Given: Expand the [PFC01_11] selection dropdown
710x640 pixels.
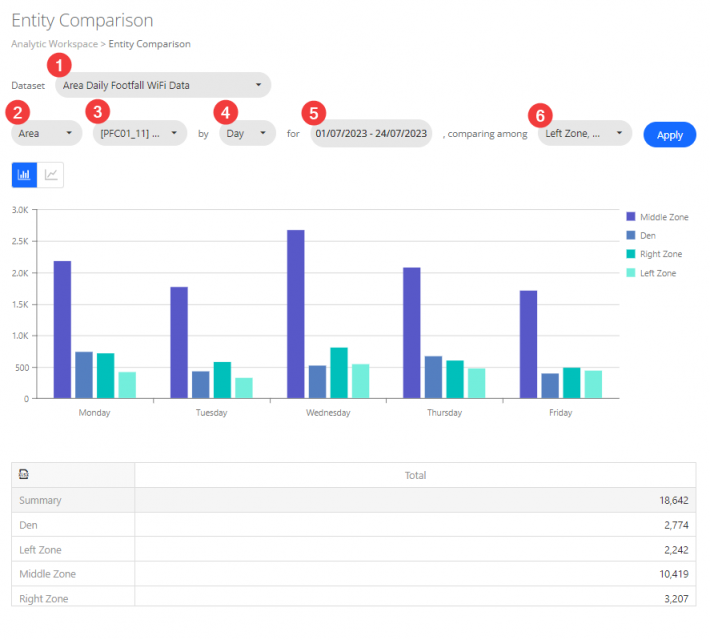Looking at the screenshot, I should coord(139,133).
